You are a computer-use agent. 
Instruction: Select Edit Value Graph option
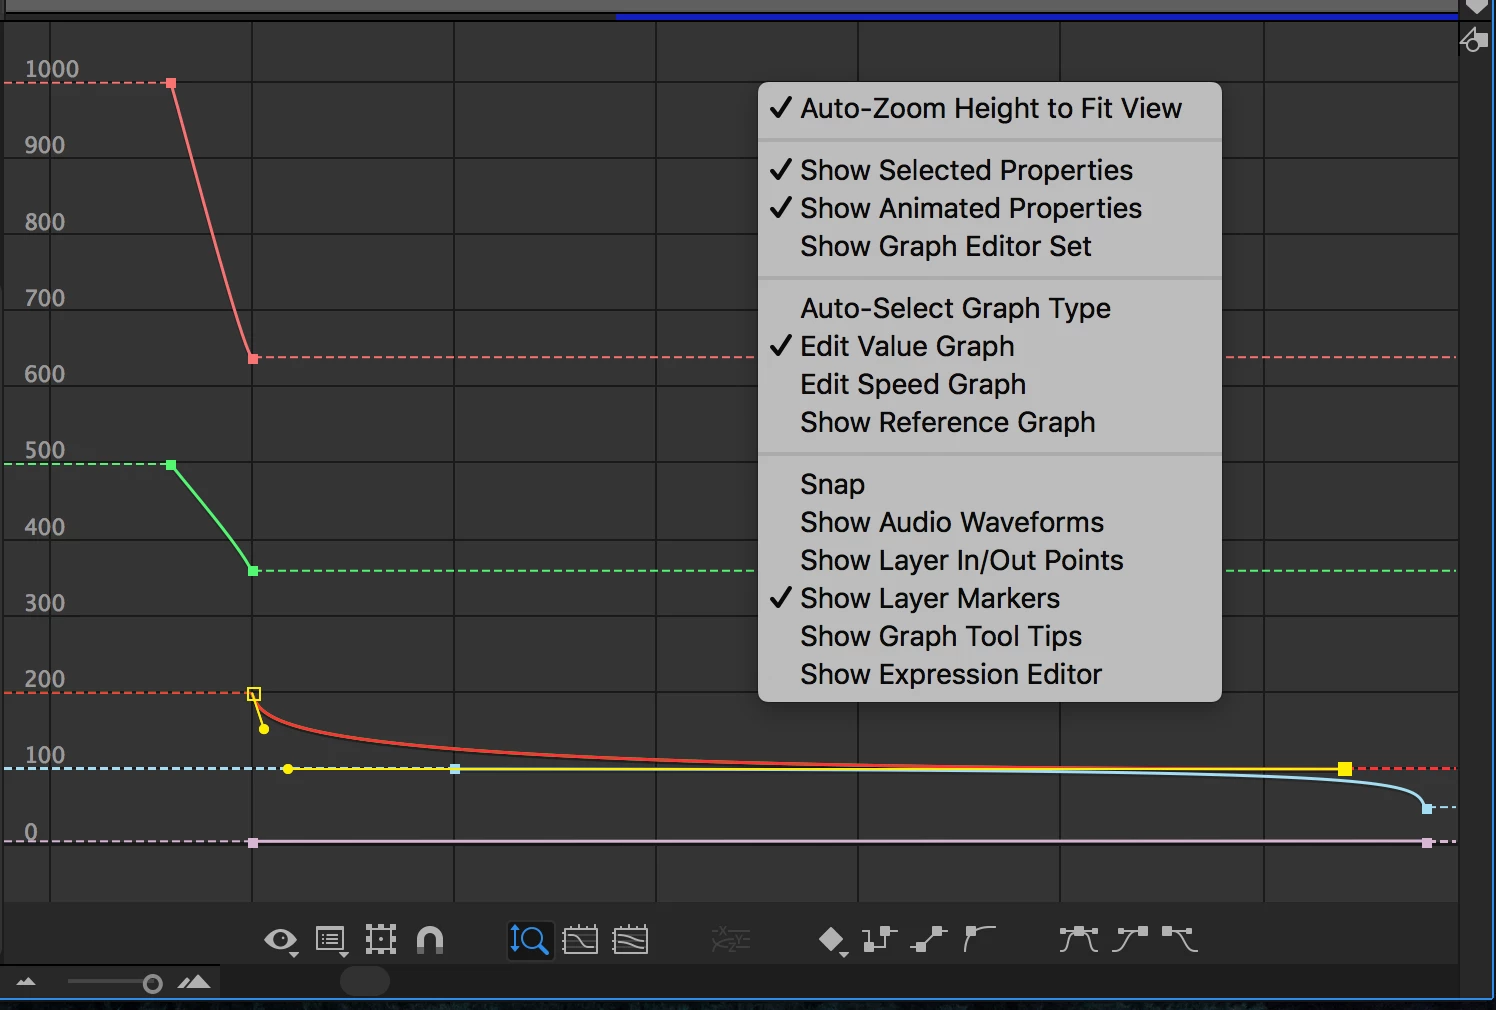(990, 346)
